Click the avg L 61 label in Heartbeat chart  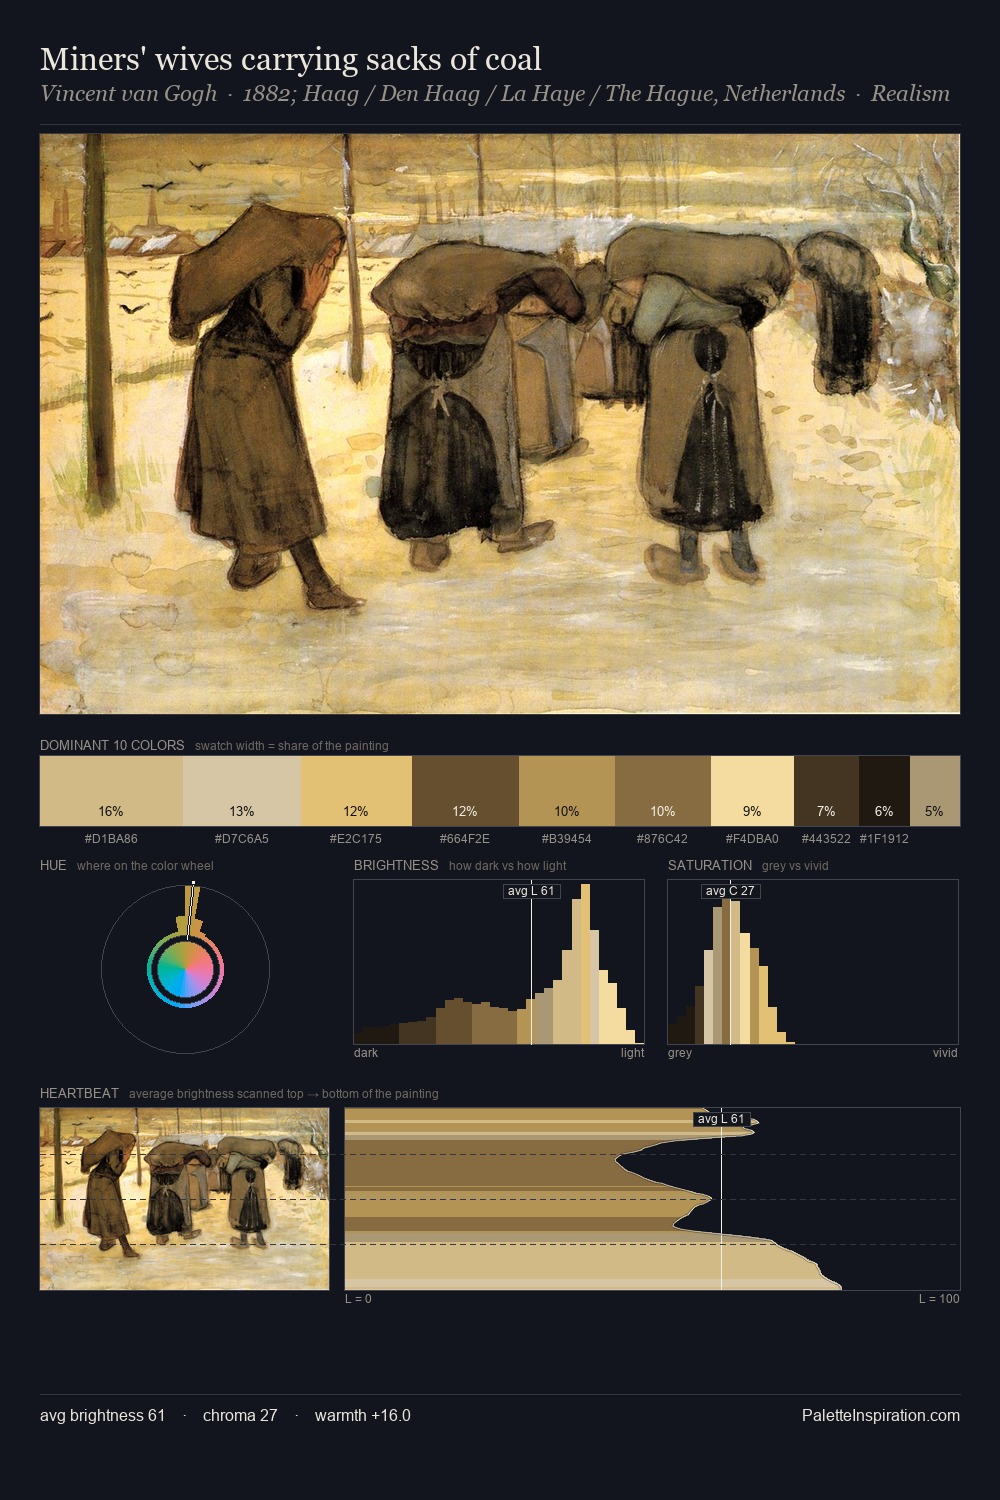coord(721,1119)
